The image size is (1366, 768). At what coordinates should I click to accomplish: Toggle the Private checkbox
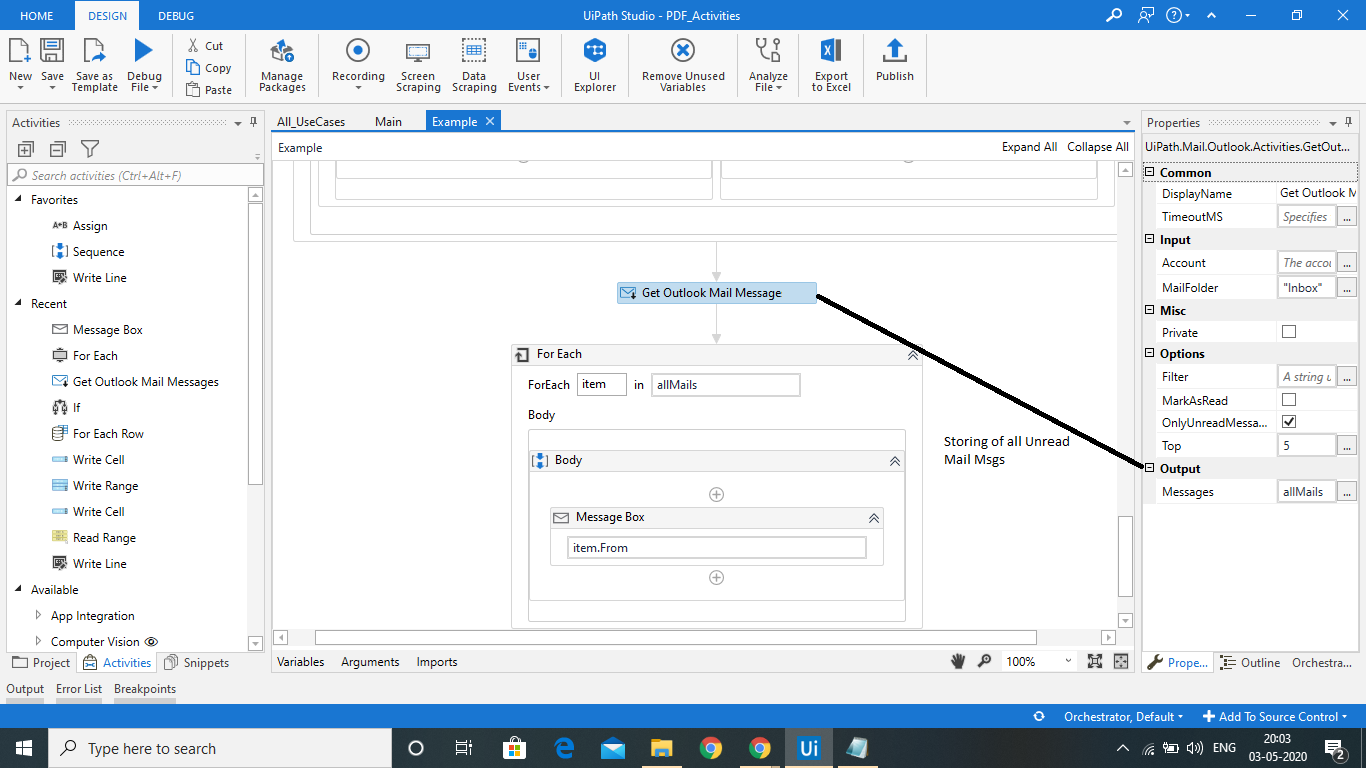(x=1289, y=332)
